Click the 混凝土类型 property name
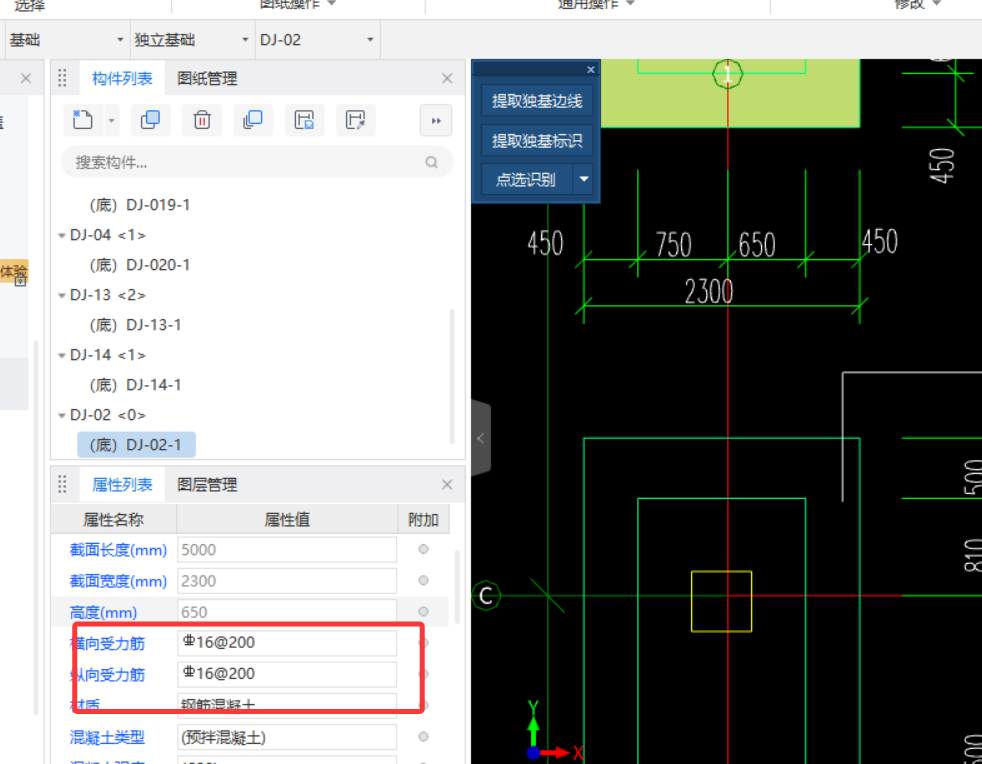 (107, 737)
